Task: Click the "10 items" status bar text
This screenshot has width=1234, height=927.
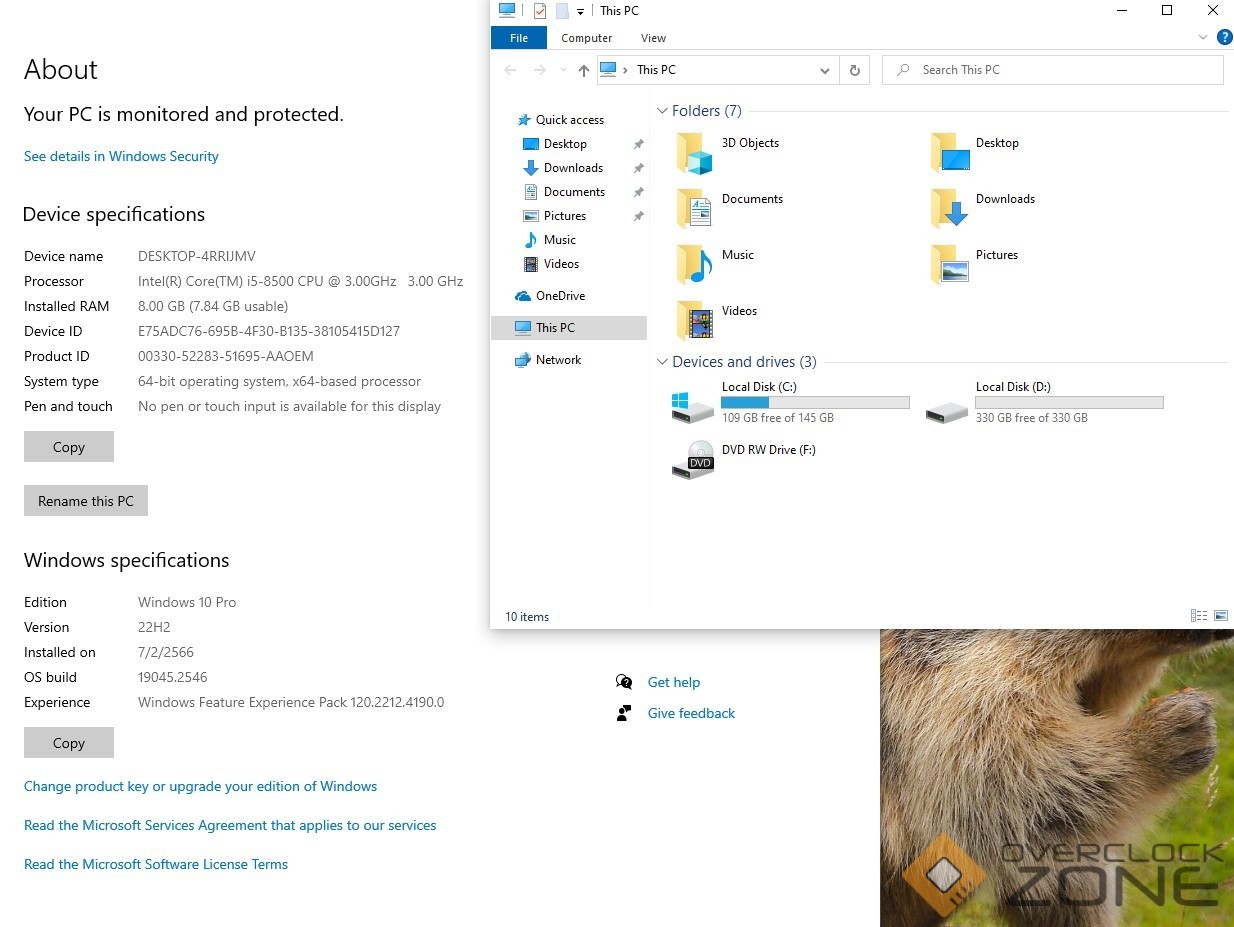Action: pyautogui.click(x=527, y=617)
